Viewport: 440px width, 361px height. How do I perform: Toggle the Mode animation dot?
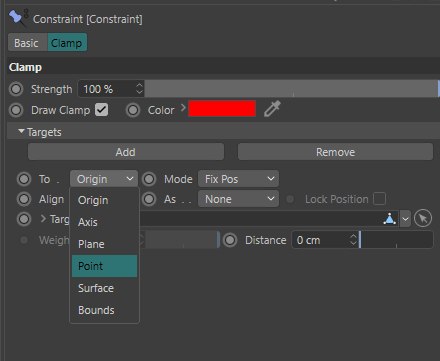click(x=149, y=179)
